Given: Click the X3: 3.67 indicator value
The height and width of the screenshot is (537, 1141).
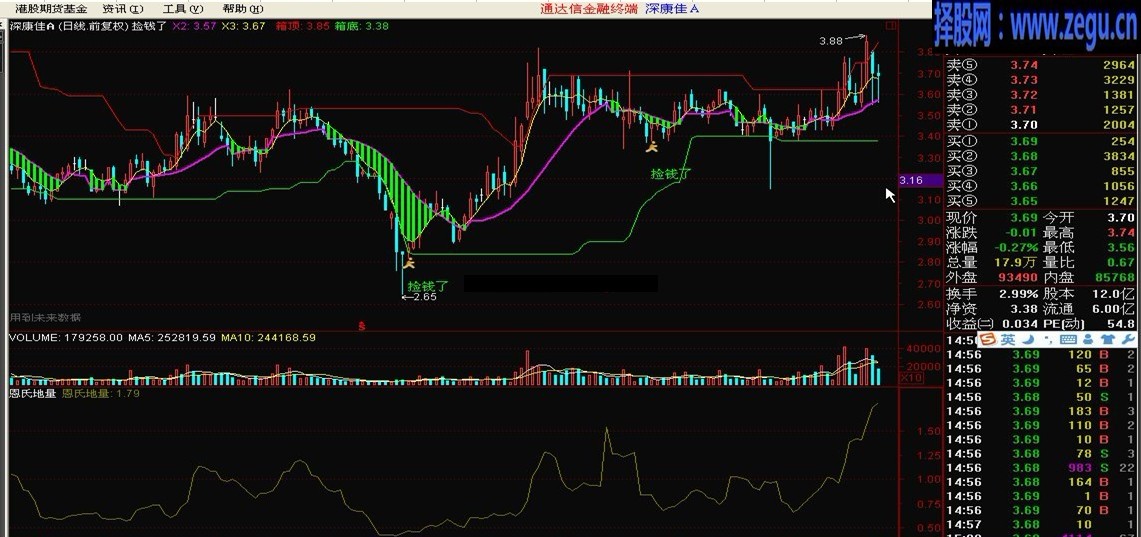Looking at the screenshot, I should point(243,26).
